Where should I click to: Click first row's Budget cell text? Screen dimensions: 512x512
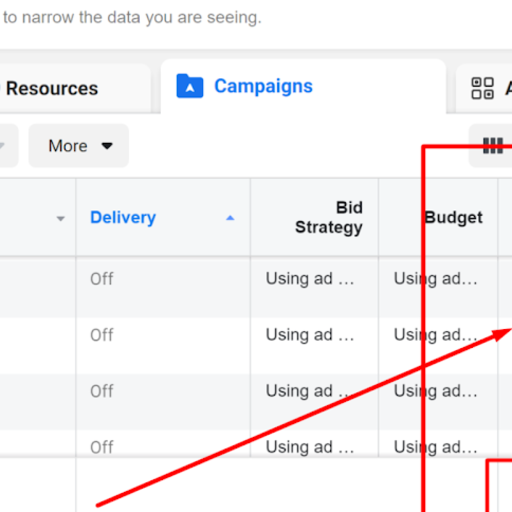coord(435,279)
